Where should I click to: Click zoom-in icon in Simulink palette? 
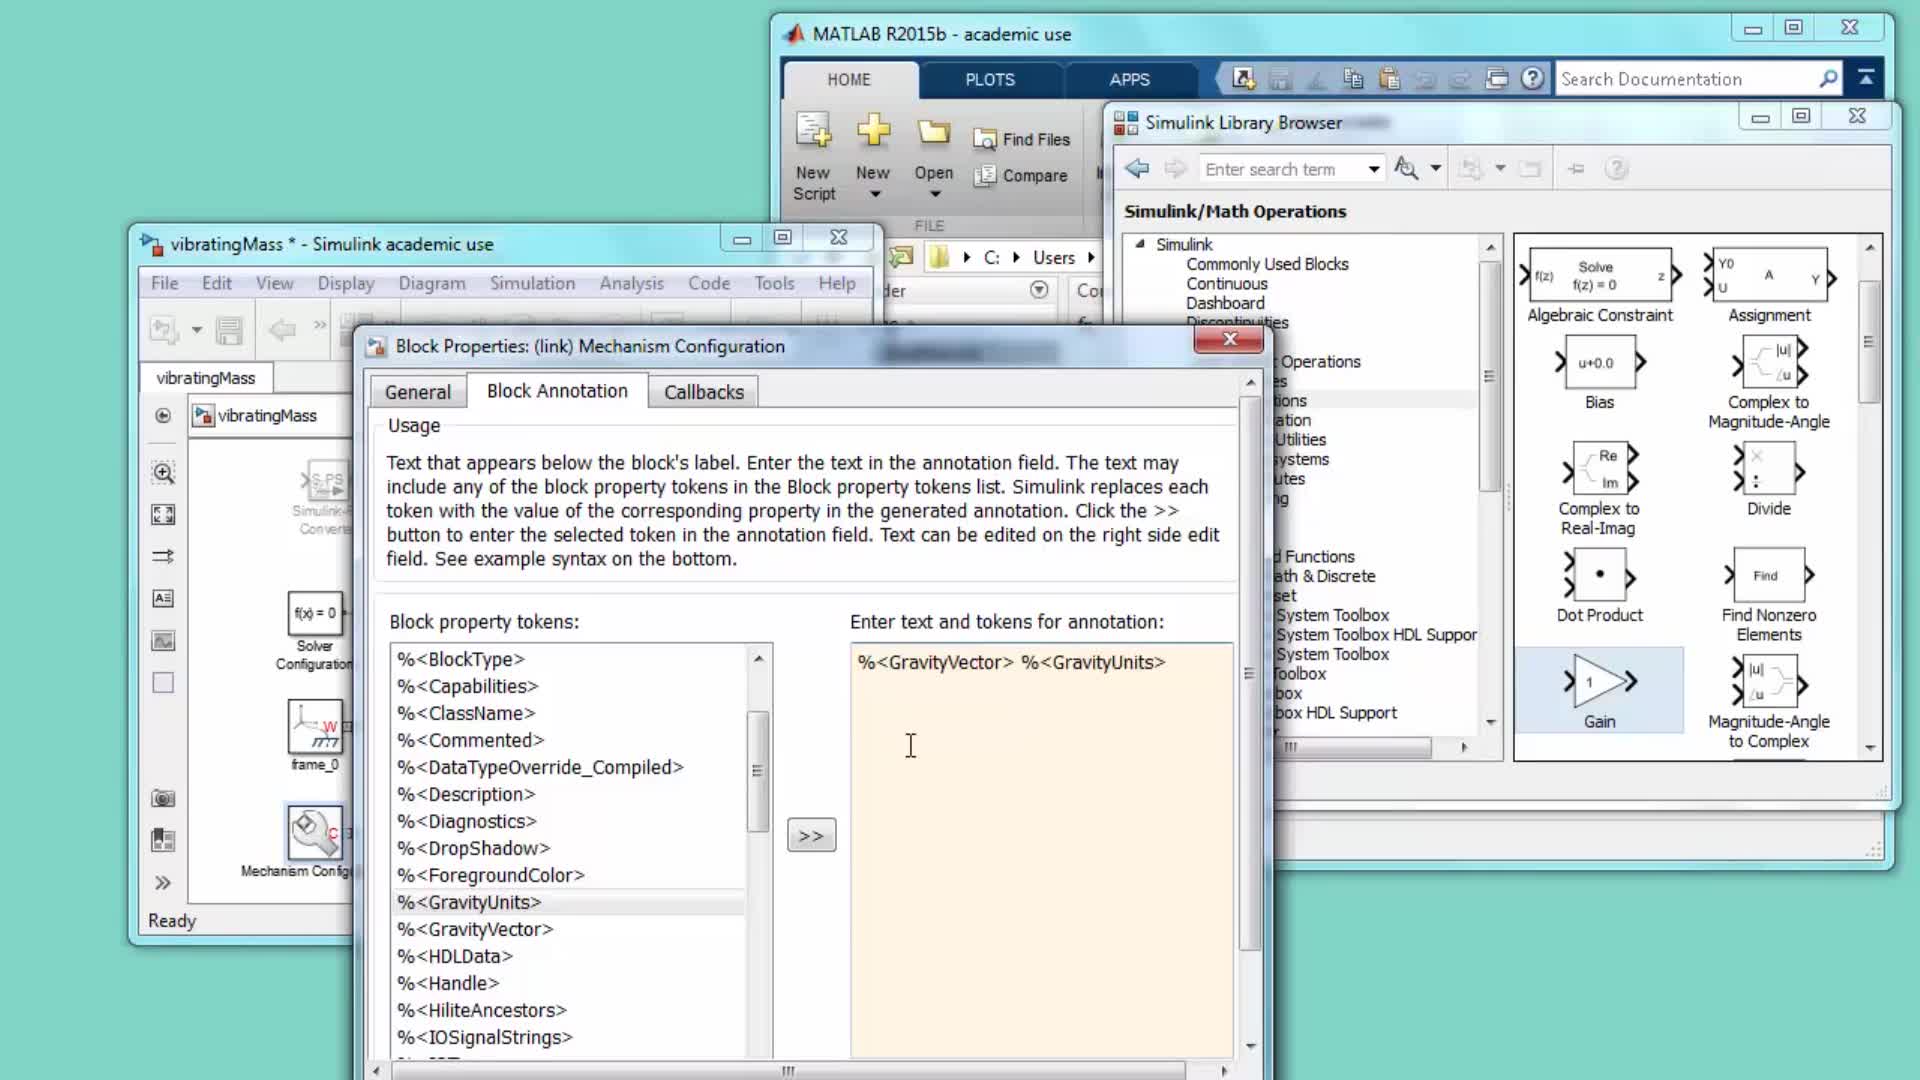point(163,473)
